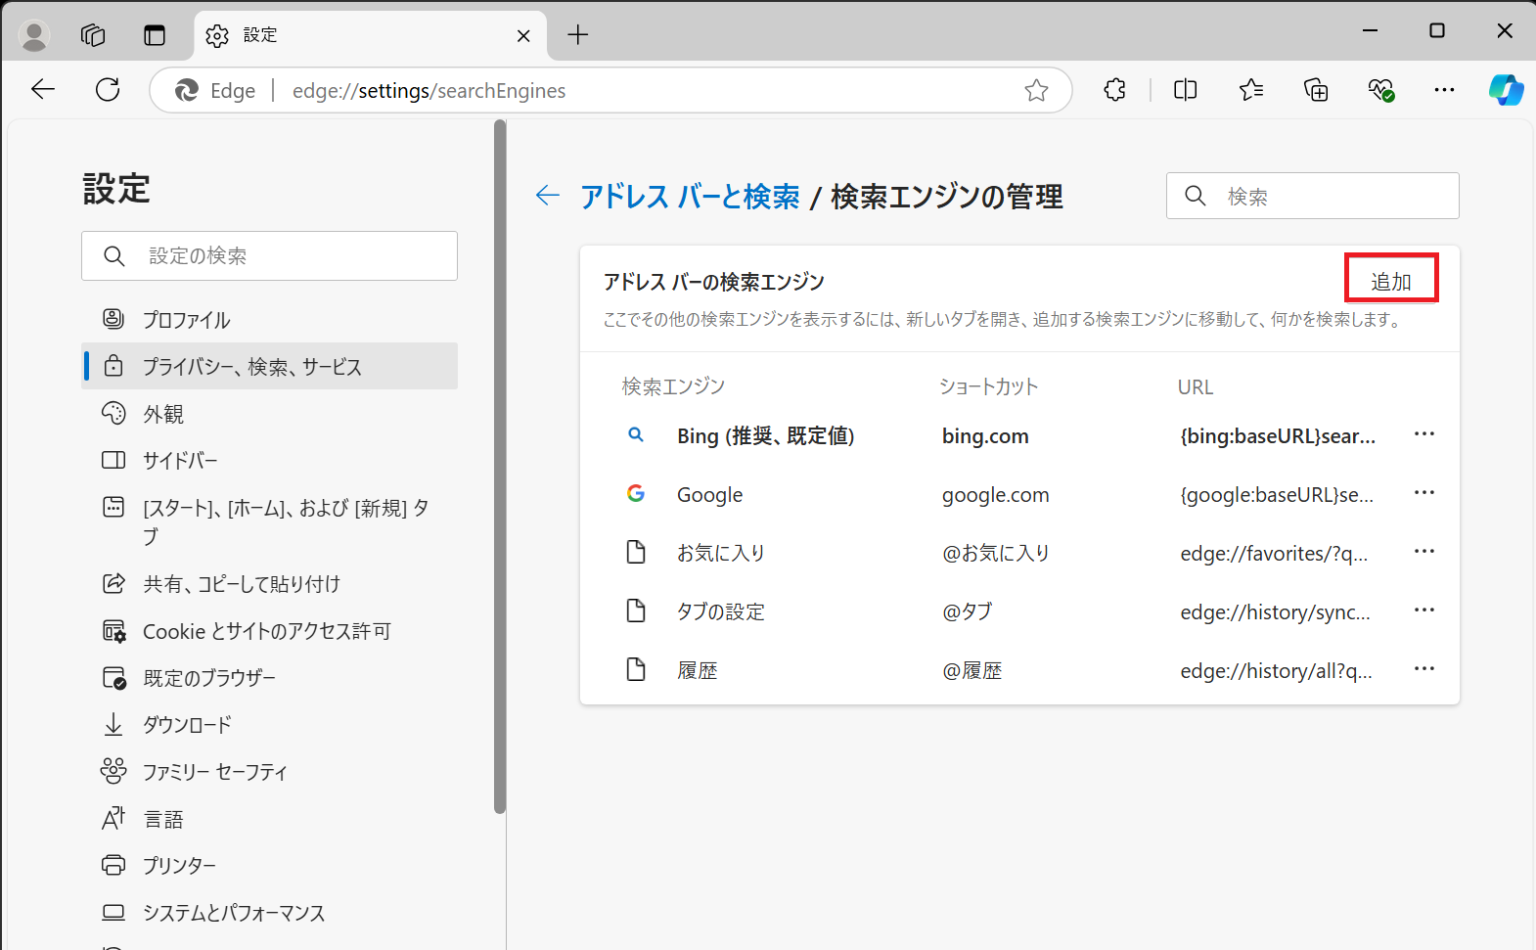Click inside the 設定の検索 search field
Image resolution: width=1536 pixels, height=950 pixels.
[x=270, y=256]
